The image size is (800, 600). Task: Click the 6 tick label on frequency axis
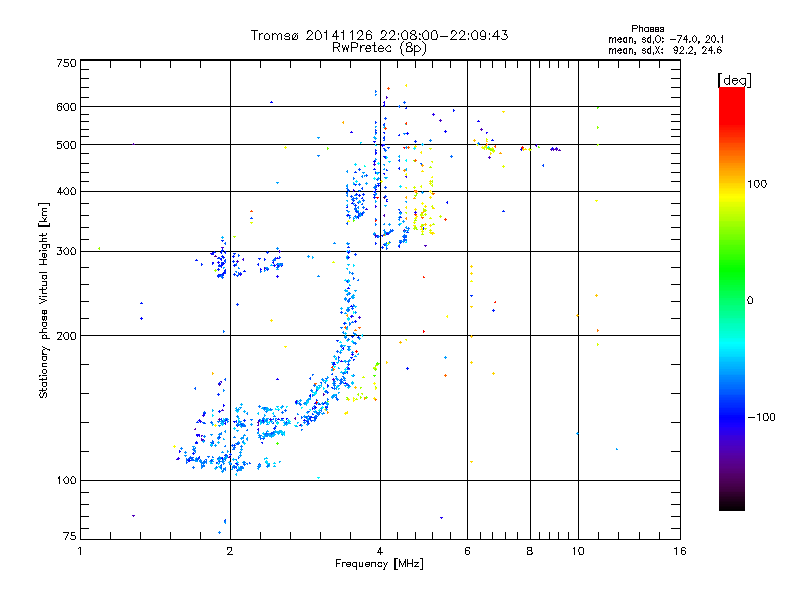(467, 551)
